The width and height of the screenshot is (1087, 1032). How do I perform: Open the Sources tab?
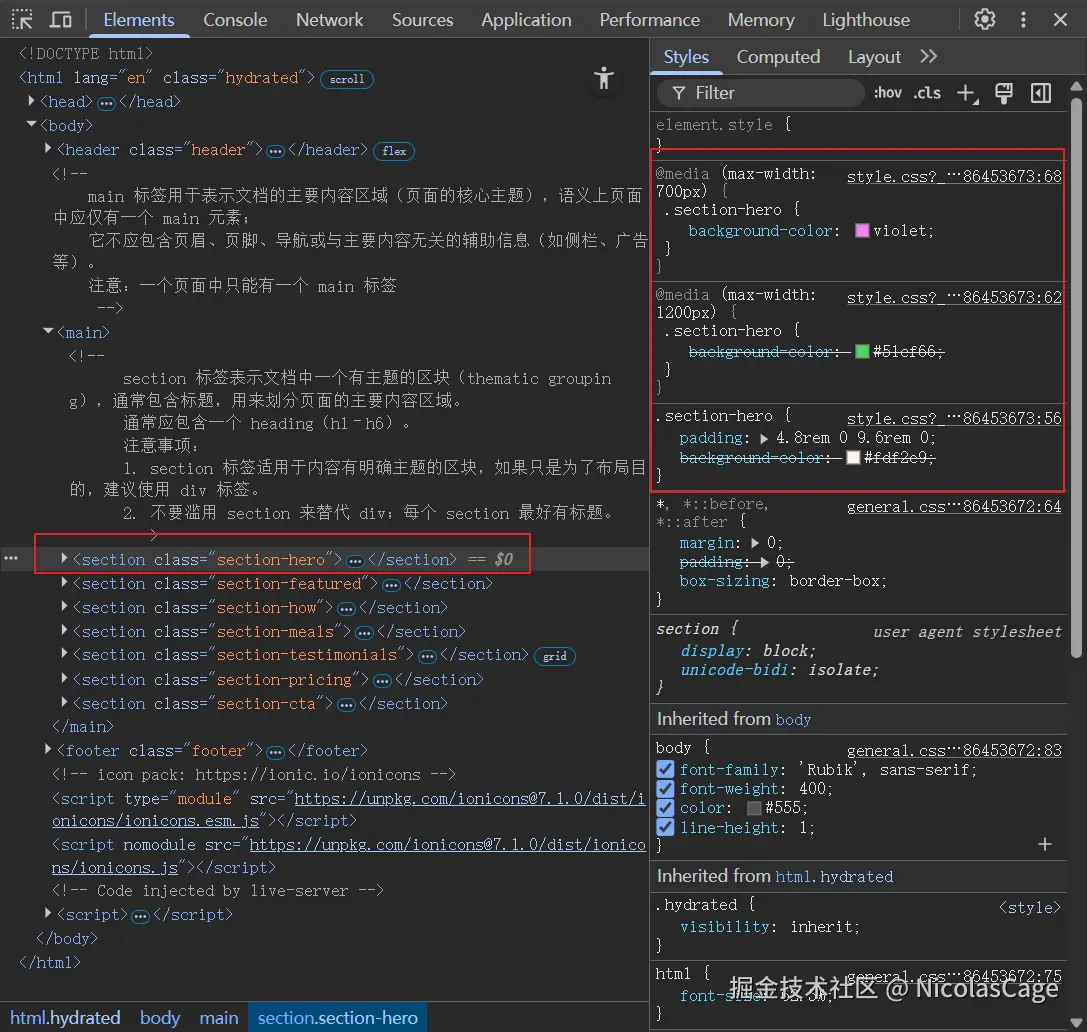tap(422, 19)
